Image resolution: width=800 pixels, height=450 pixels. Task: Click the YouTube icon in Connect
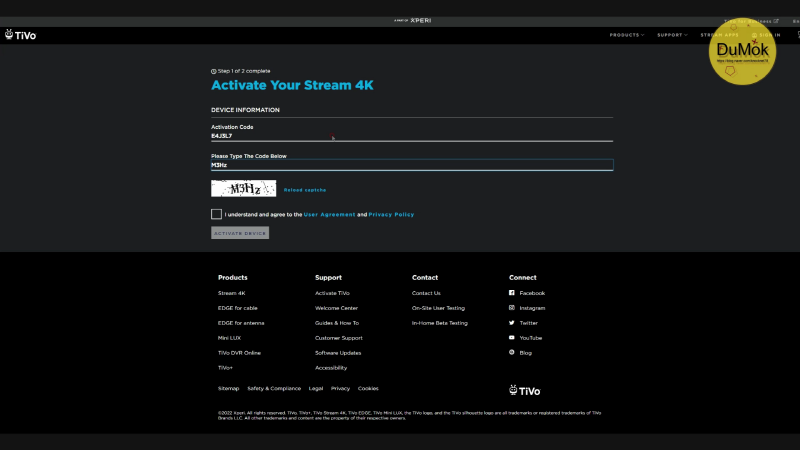(x=512, y=337)
